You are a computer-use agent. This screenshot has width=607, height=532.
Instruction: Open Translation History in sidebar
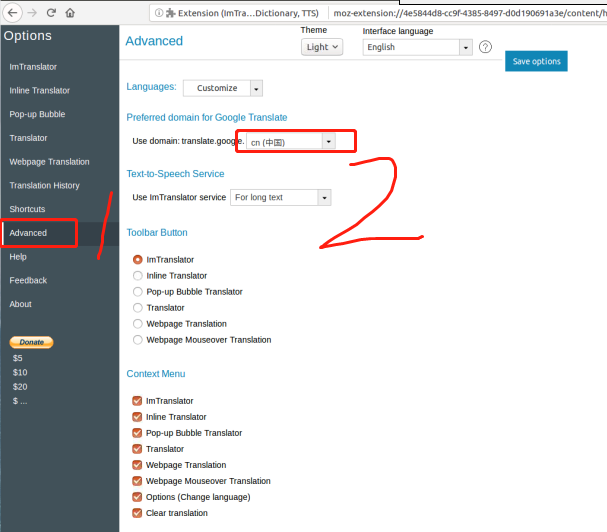click(45, 185)
